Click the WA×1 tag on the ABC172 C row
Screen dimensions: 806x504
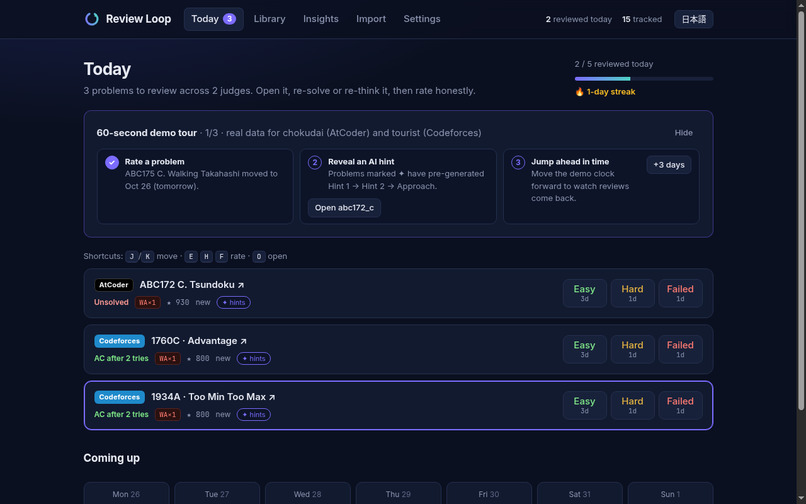[x=148, y=302]
